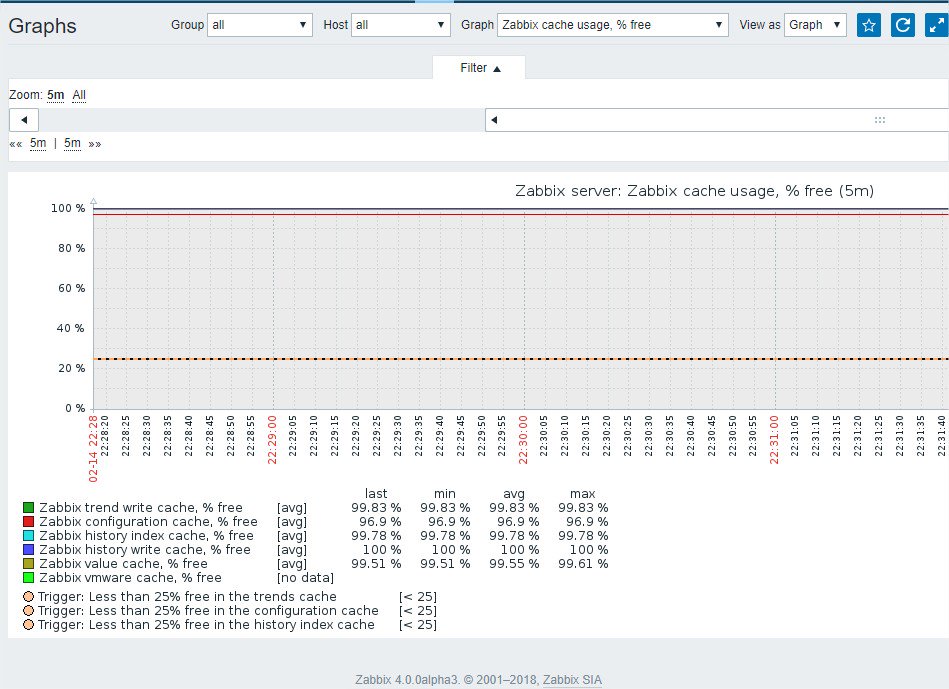Click the double left arrows «« link

[16, 144]
